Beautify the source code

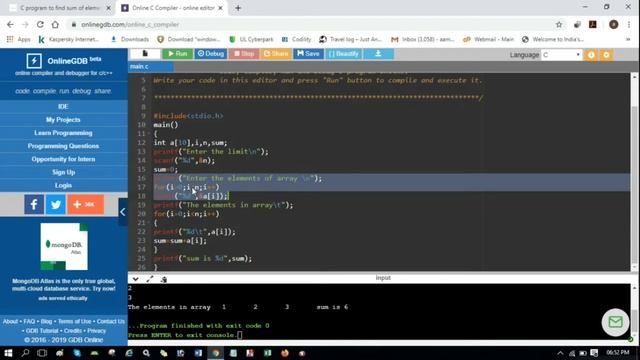(344, 53)
